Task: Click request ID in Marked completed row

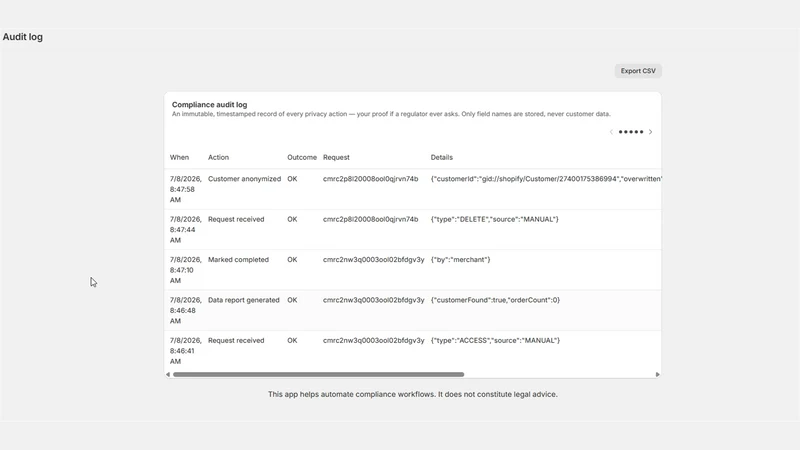Action: coord(373,260)
